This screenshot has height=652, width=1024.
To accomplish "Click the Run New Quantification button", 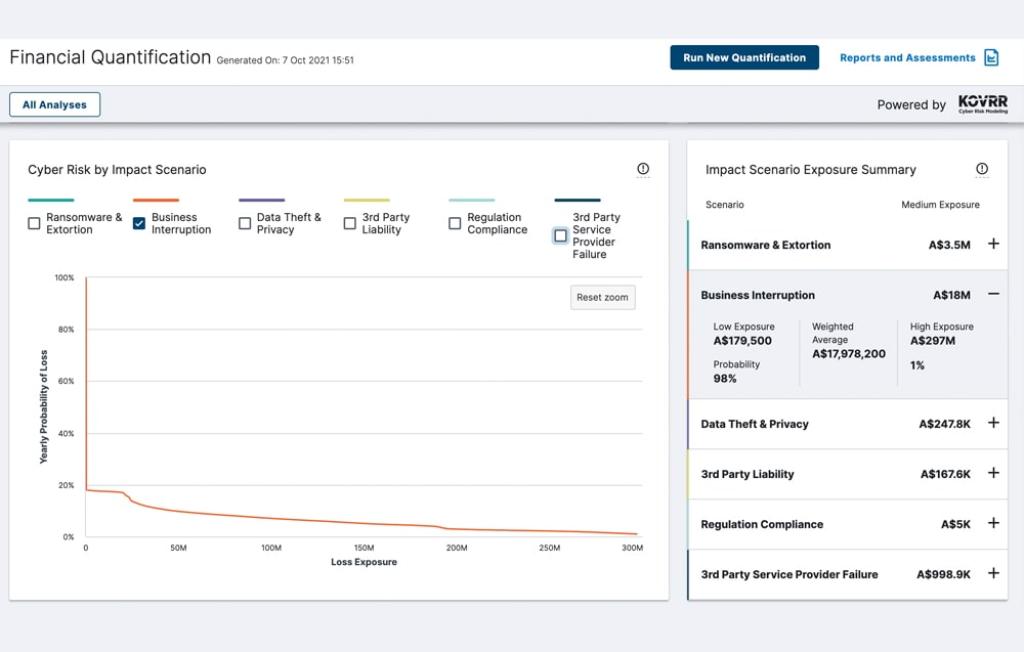I will 744,58.
